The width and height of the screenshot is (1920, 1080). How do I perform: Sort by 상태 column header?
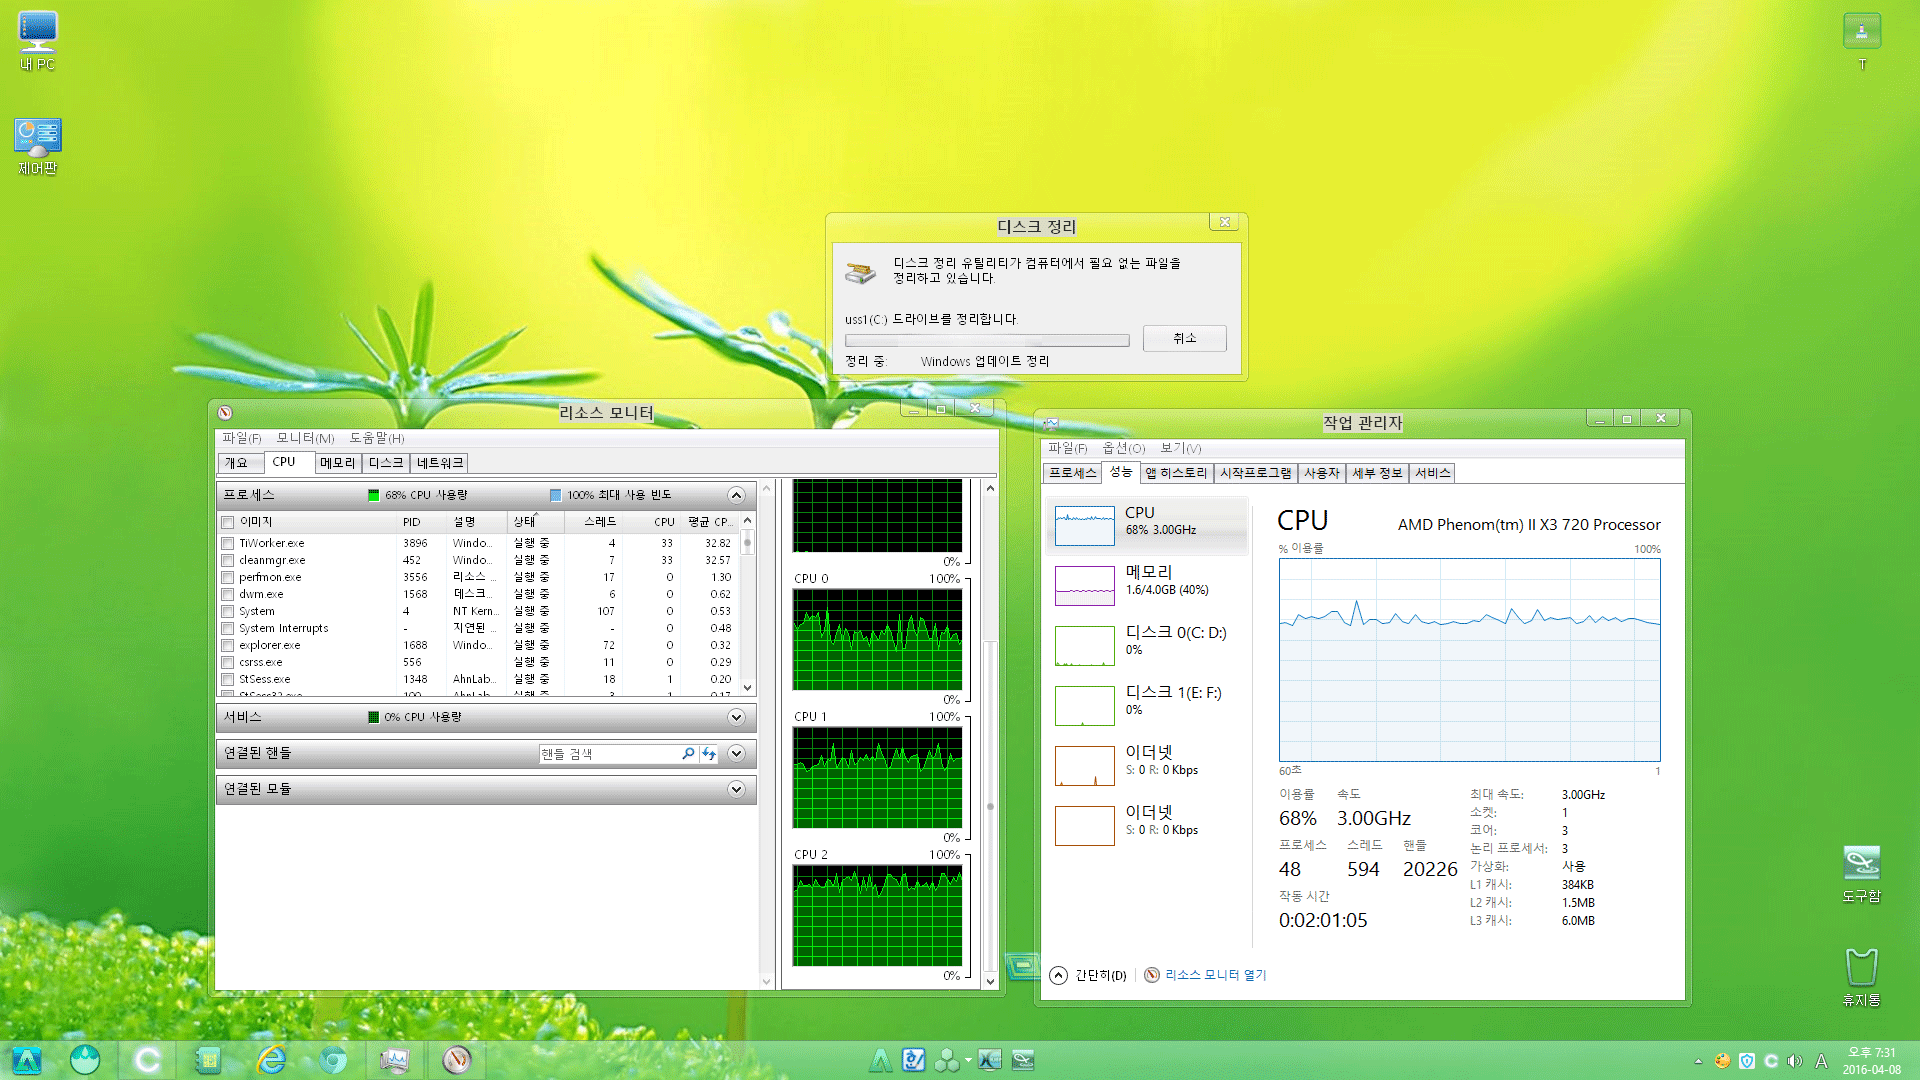click(x=535, y=522)
